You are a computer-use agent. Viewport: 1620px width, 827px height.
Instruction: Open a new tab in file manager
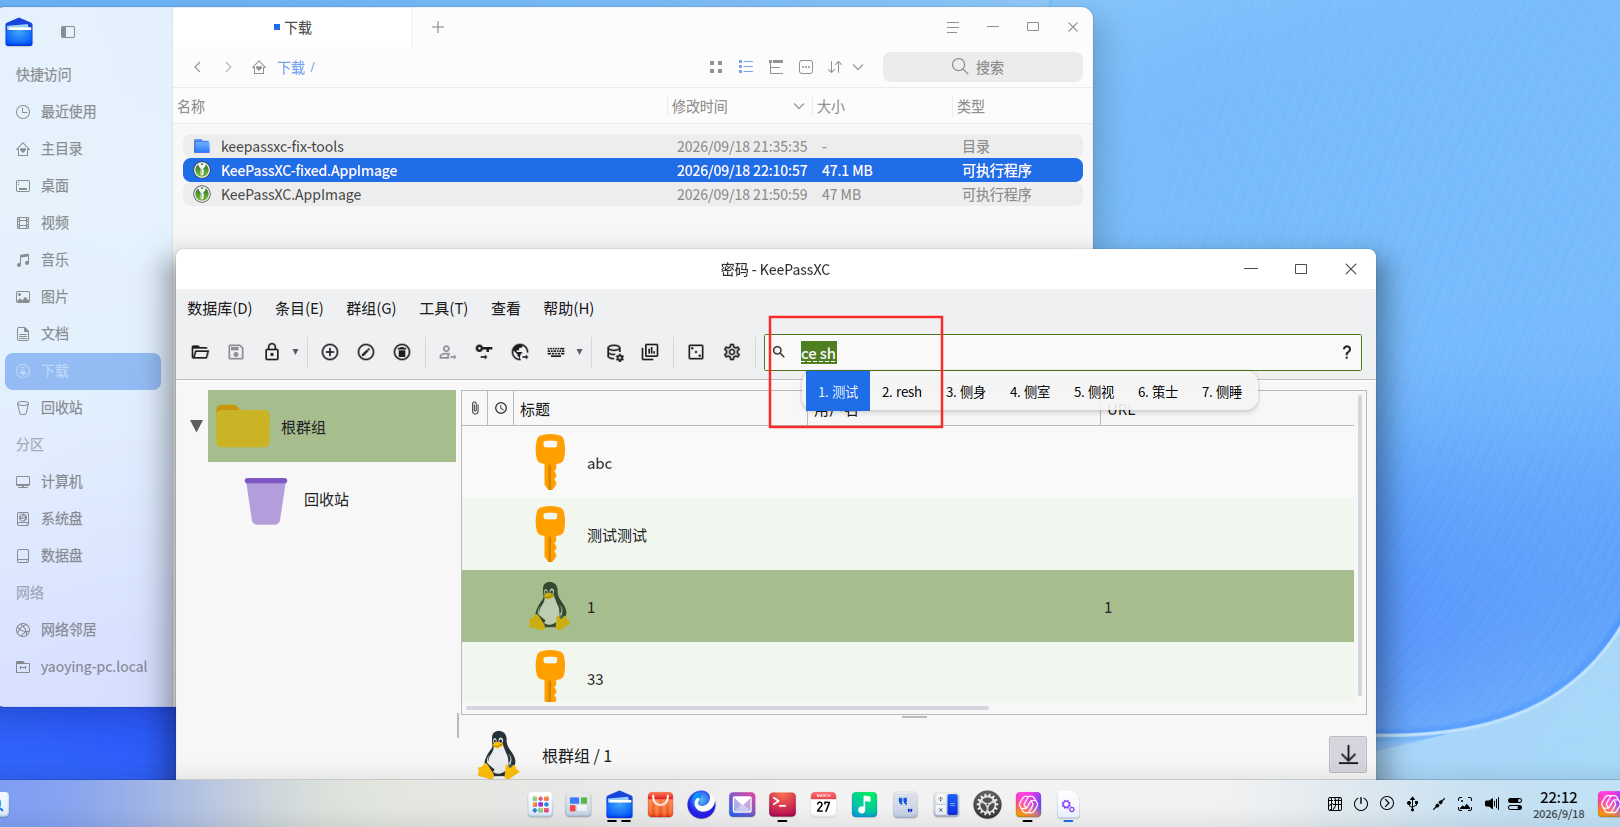438,27
